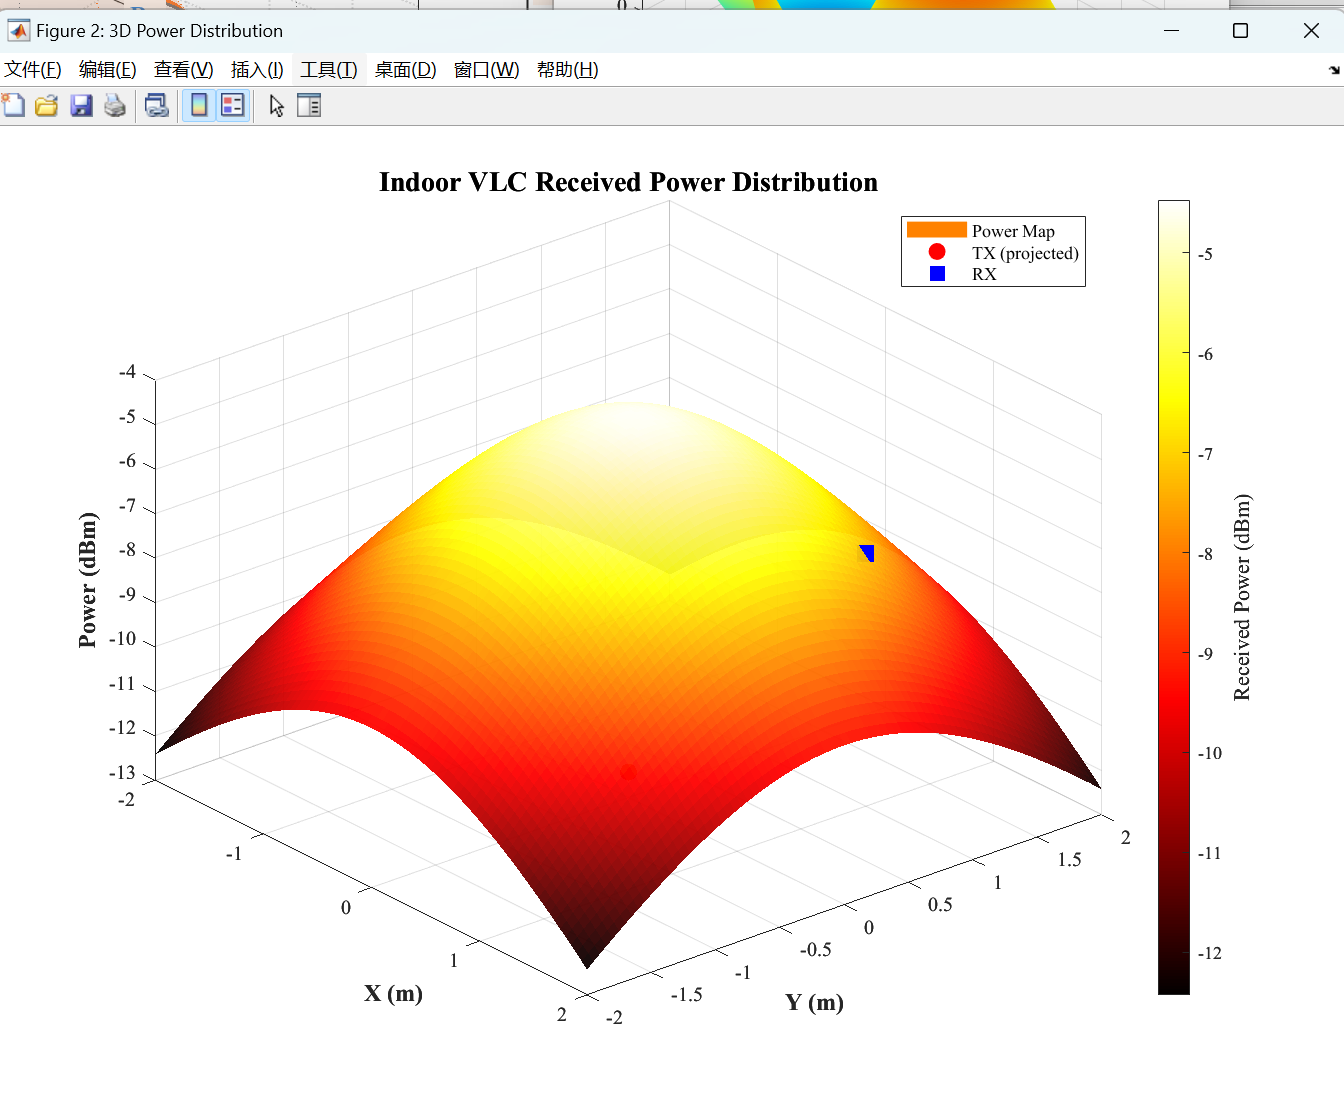Select the "Received Power (dBm)" colorbar label

point(1242,597)
